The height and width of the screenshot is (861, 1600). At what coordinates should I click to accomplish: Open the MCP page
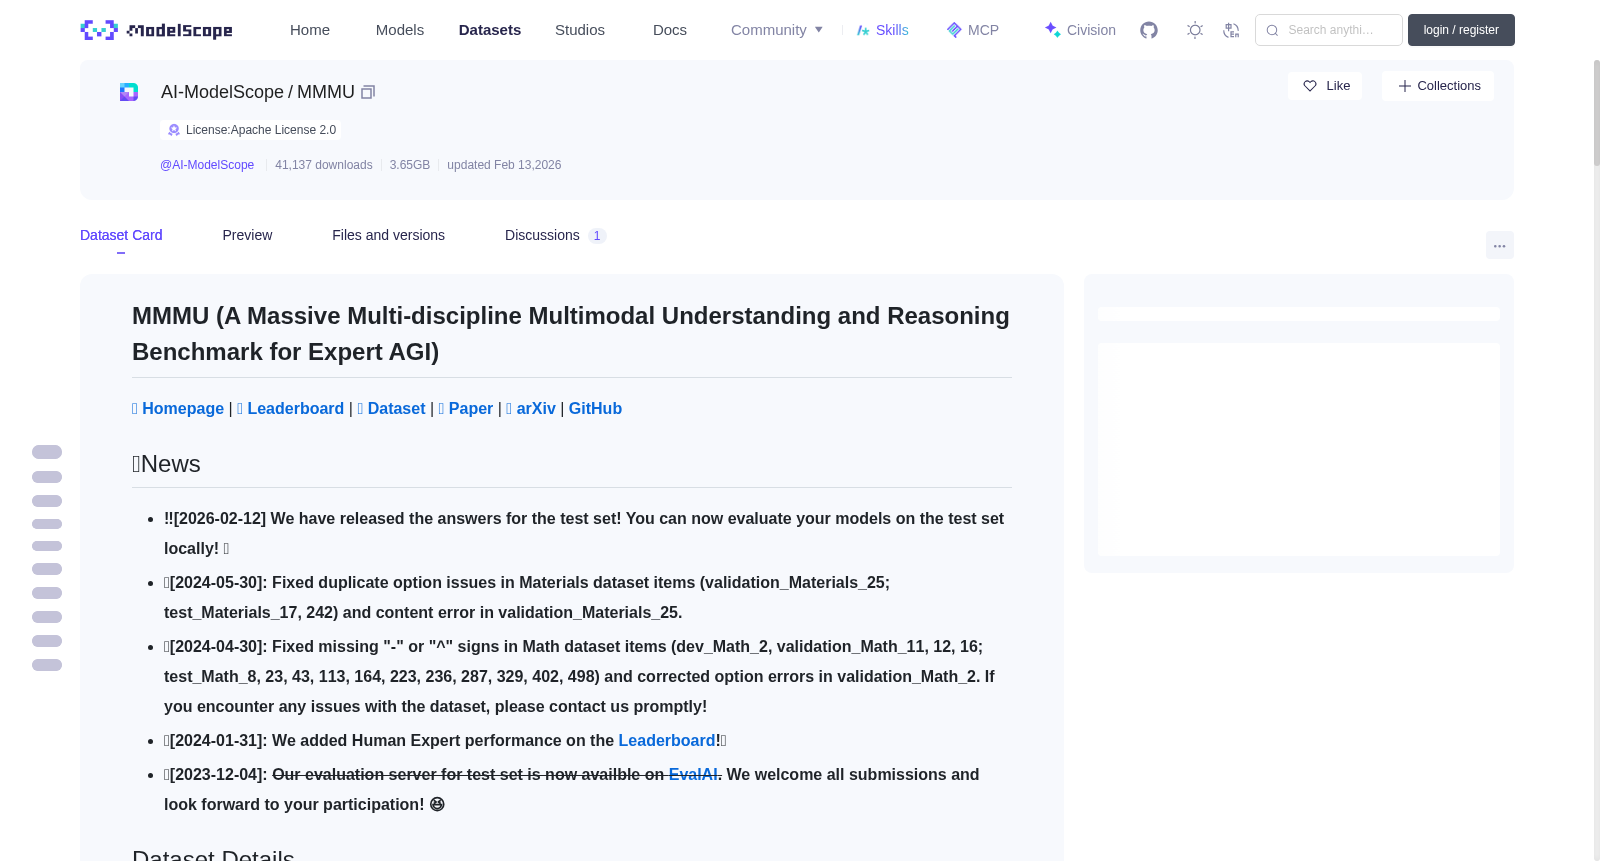(972, 30)
